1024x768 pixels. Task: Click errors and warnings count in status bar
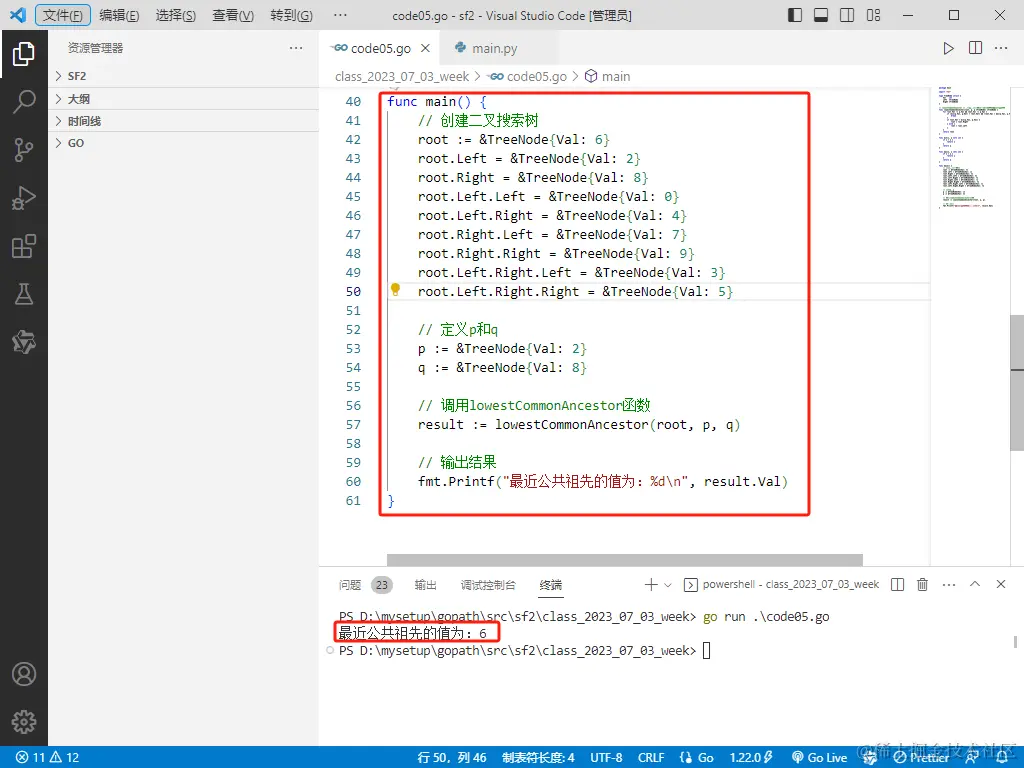pyautogui.click(x=47, y=758)
